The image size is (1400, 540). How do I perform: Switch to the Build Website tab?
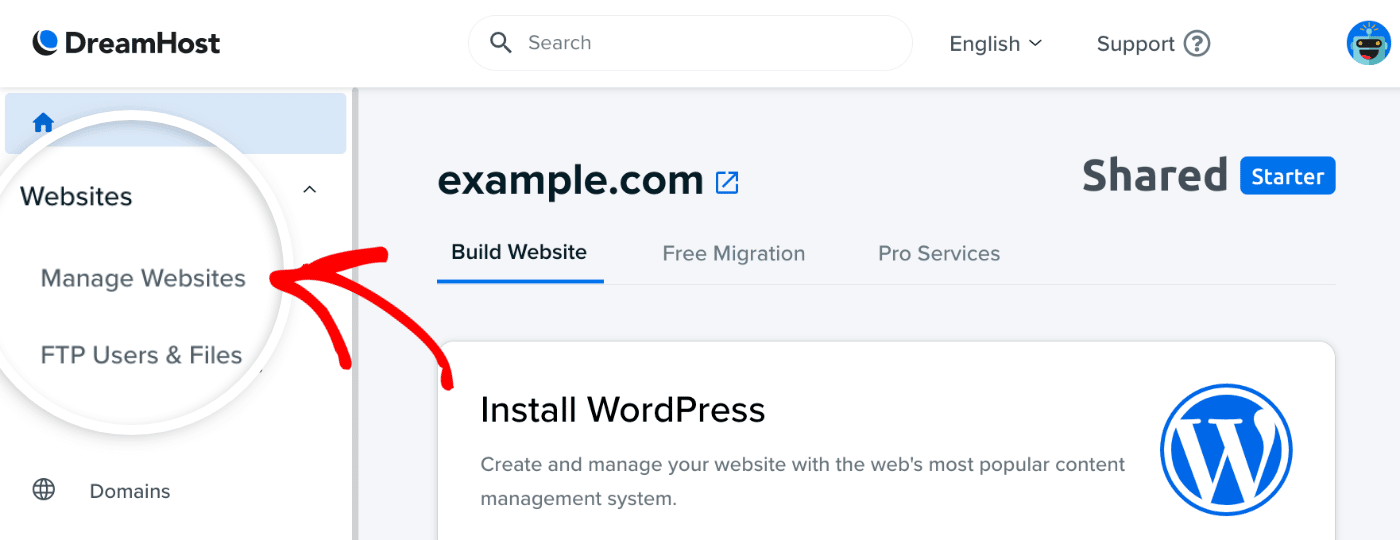[519, 253]
